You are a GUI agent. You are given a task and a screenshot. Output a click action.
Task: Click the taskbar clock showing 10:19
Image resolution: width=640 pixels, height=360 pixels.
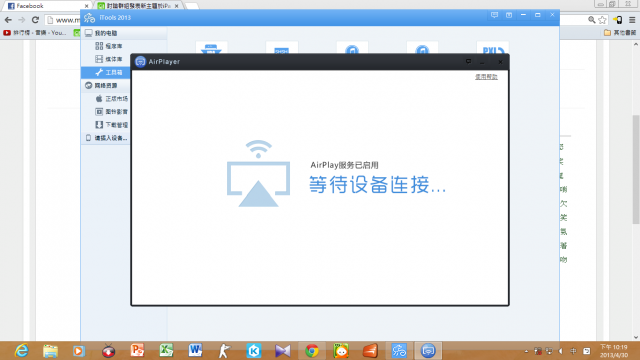[x=613, y=351]
